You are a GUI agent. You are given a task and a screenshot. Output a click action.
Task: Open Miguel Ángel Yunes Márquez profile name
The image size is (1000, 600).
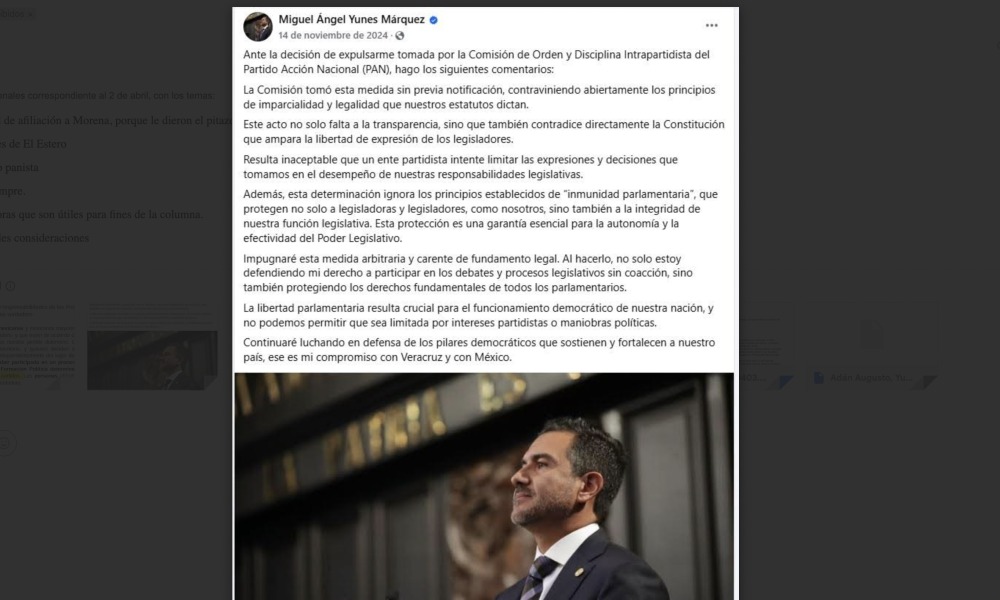(351, 20)
